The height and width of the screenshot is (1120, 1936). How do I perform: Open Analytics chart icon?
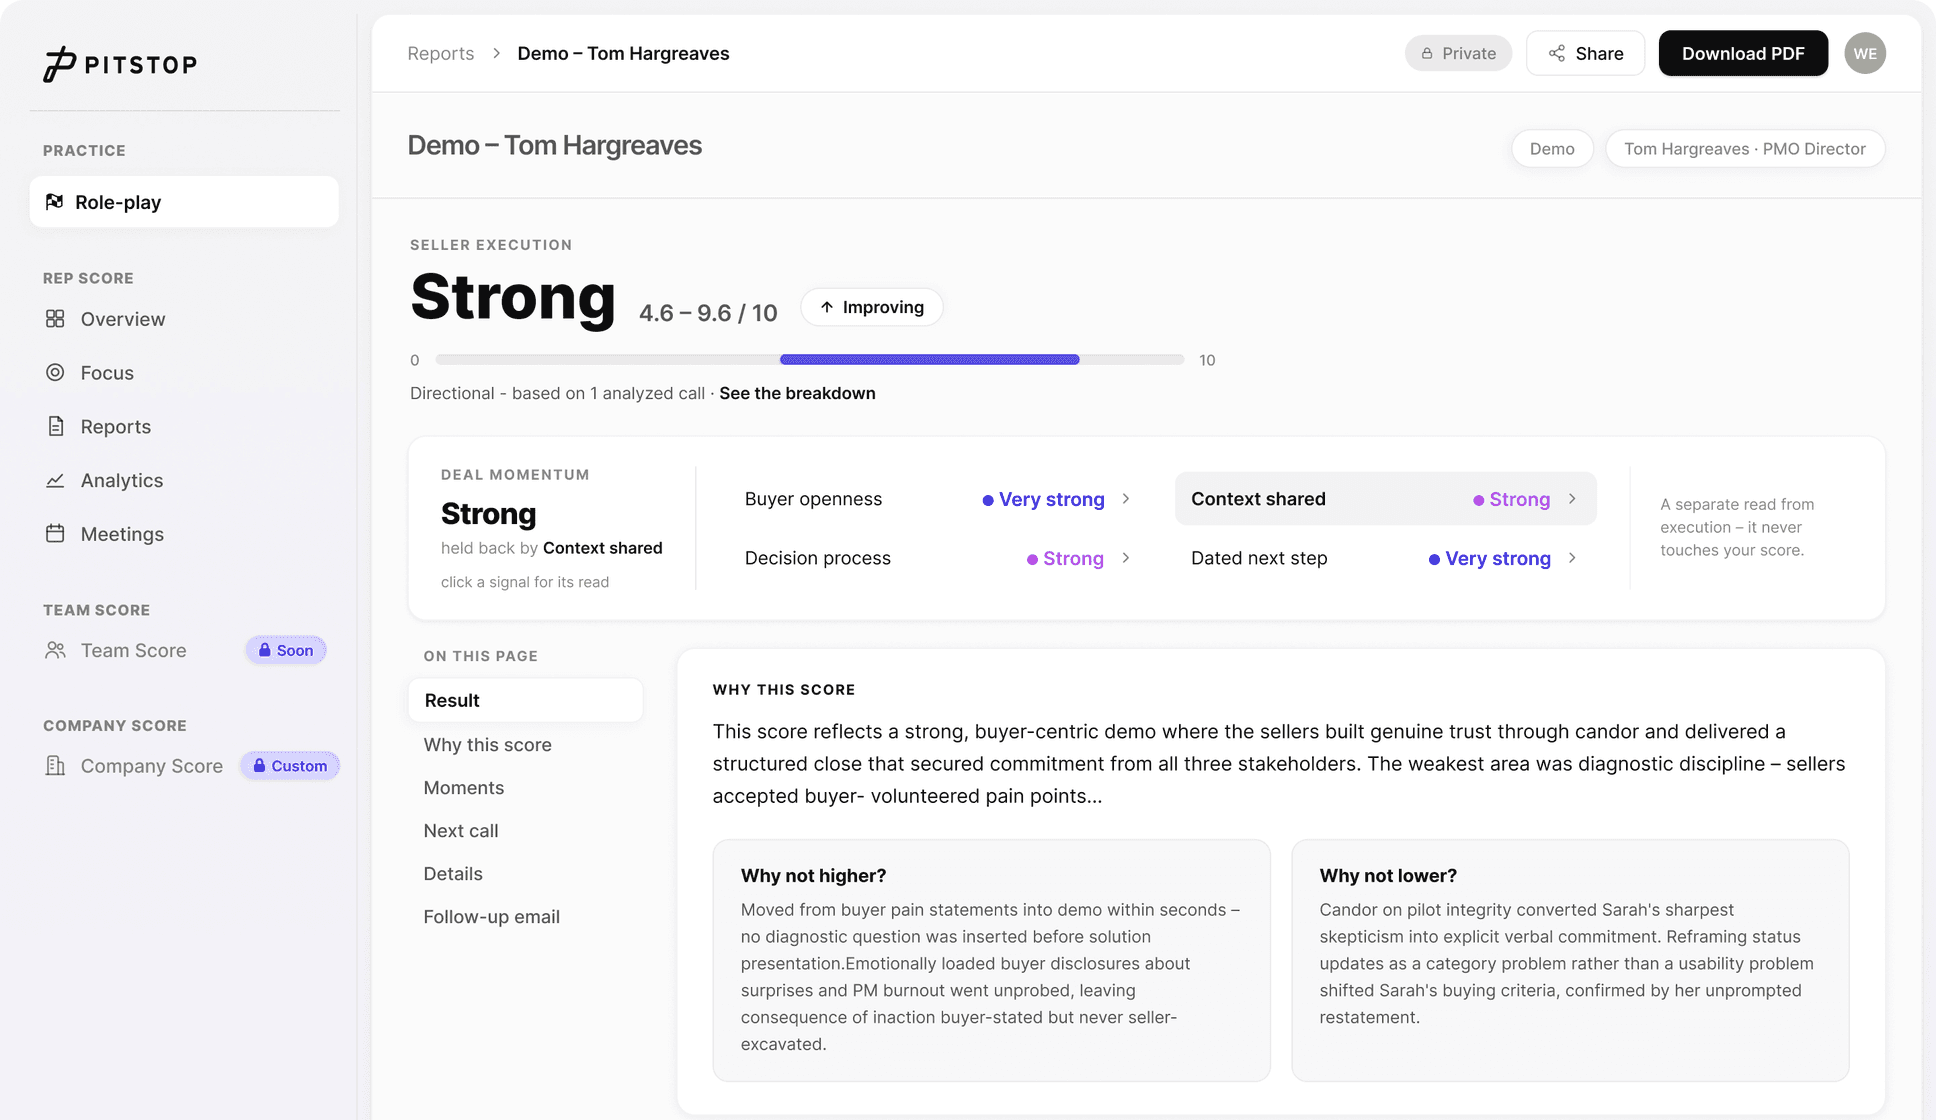[x=55, y=480]
